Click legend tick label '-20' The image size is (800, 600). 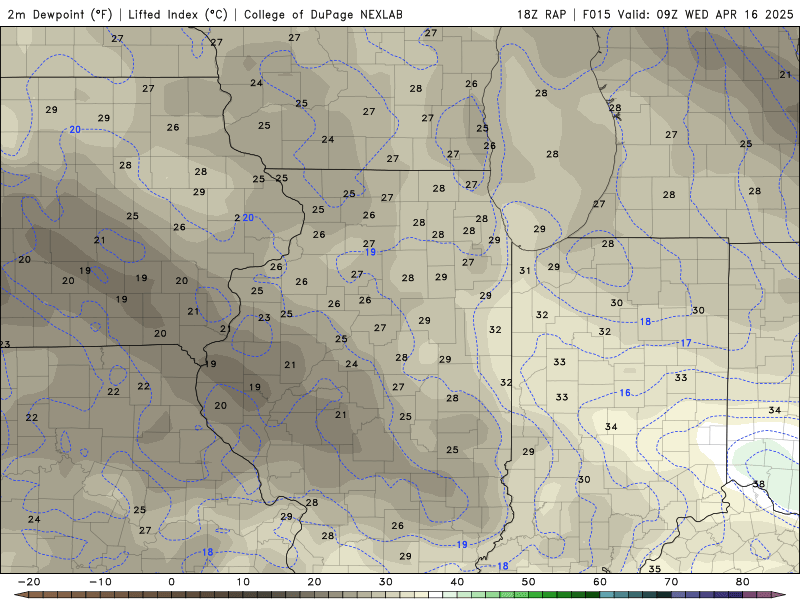pyautogui.click(x=29, y=582)
